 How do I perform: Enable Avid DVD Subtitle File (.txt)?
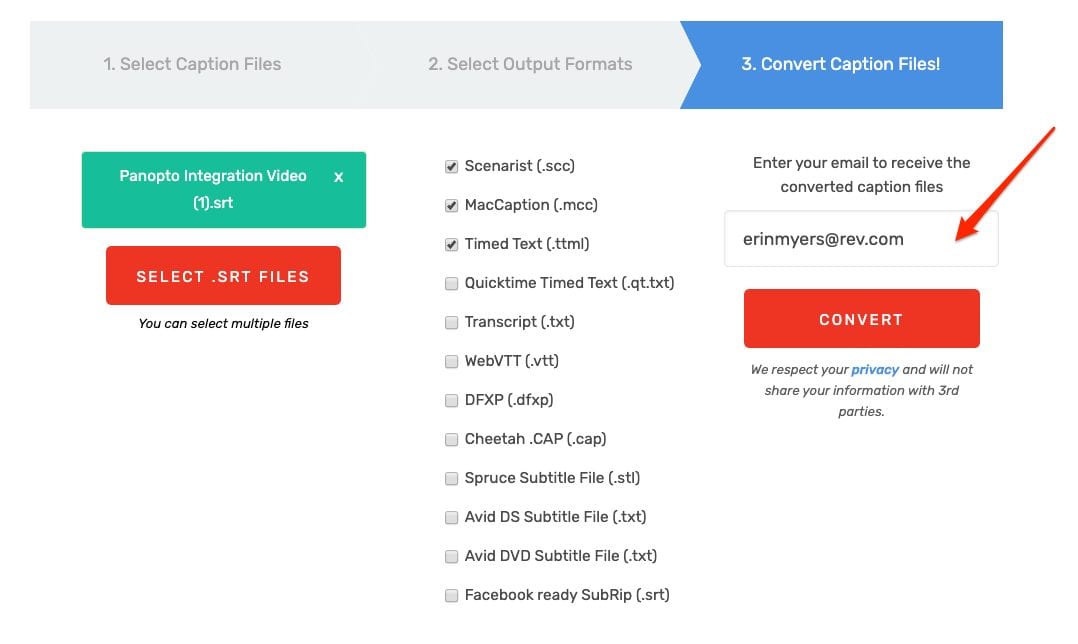(x=452, y=557)
